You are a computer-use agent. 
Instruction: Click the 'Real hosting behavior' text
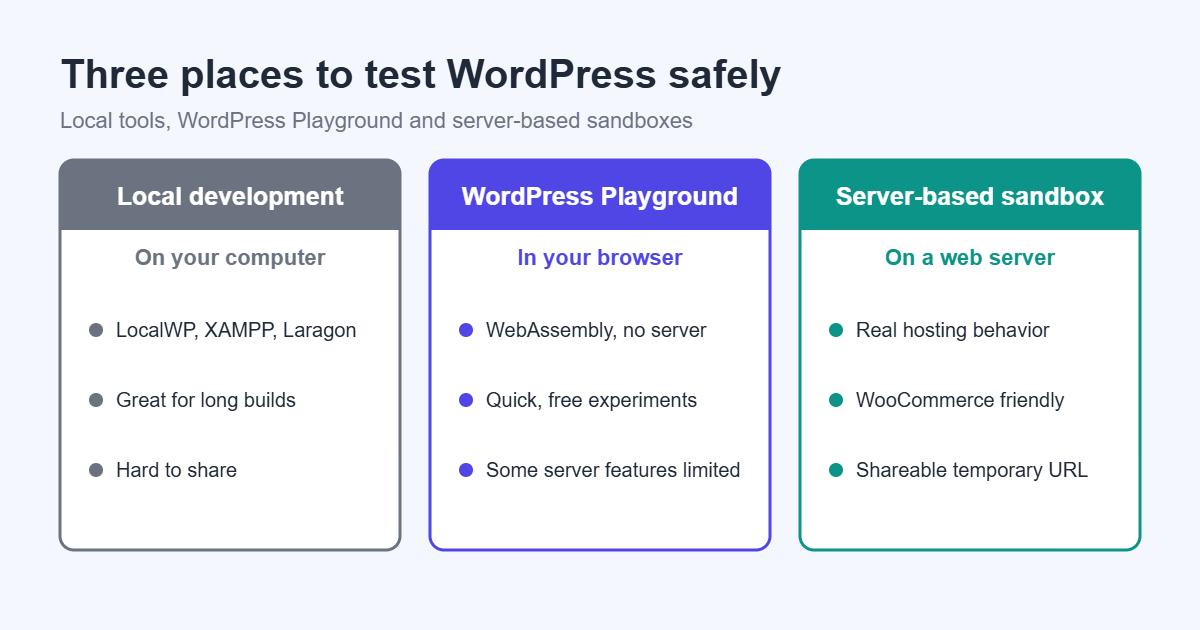point(953,330)
